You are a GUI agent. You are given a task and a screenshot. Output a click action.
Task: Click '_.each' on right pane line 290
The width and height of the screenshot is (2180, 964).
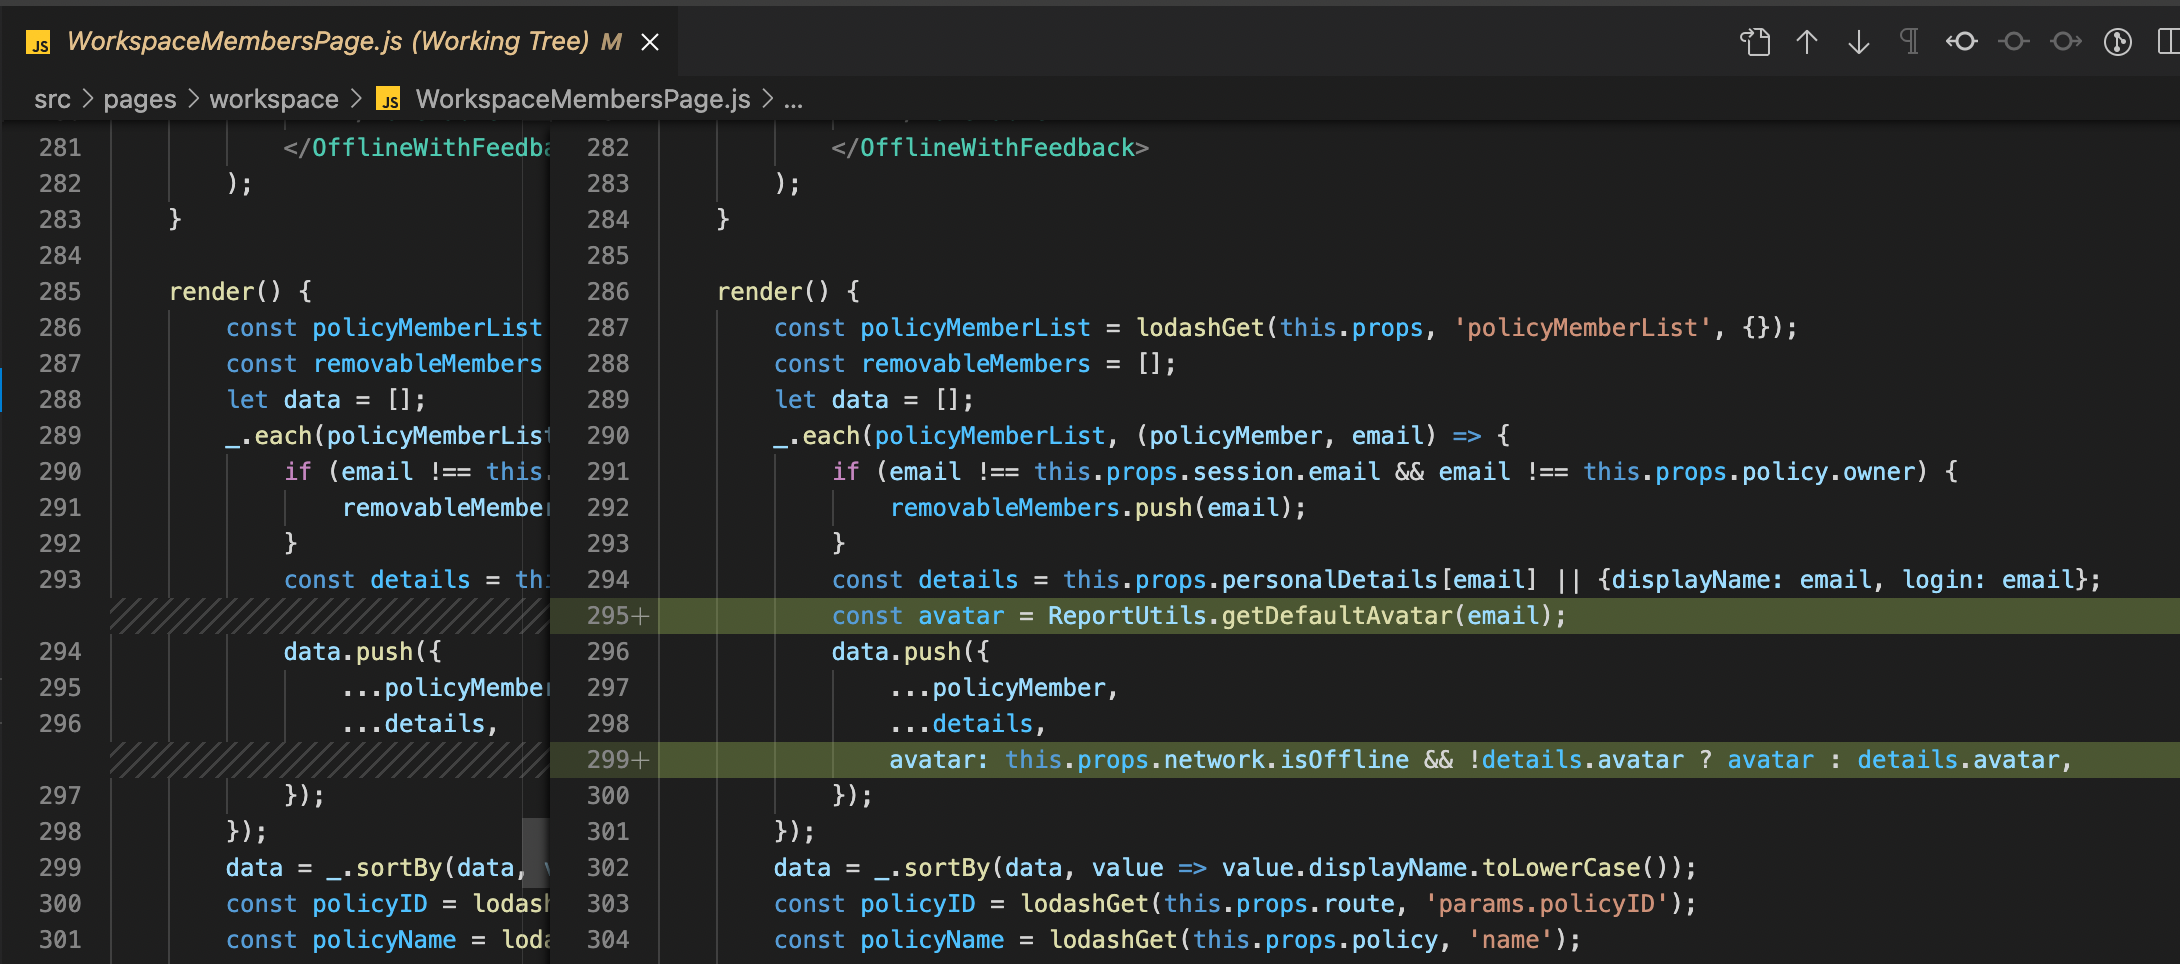[817, 436]
